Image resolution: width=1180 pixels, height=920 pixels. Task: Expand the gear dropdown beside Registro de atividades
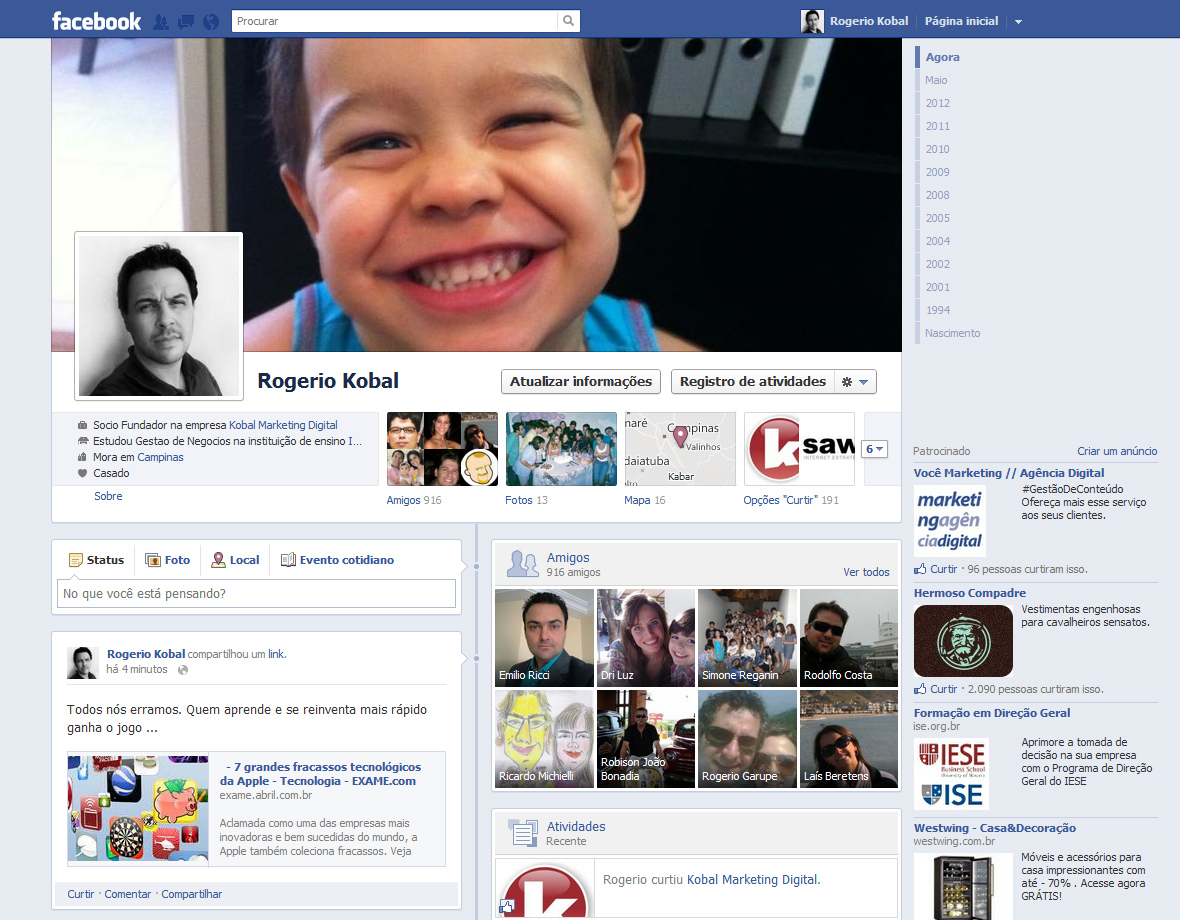pyautogui.click(x=855, y=382)
